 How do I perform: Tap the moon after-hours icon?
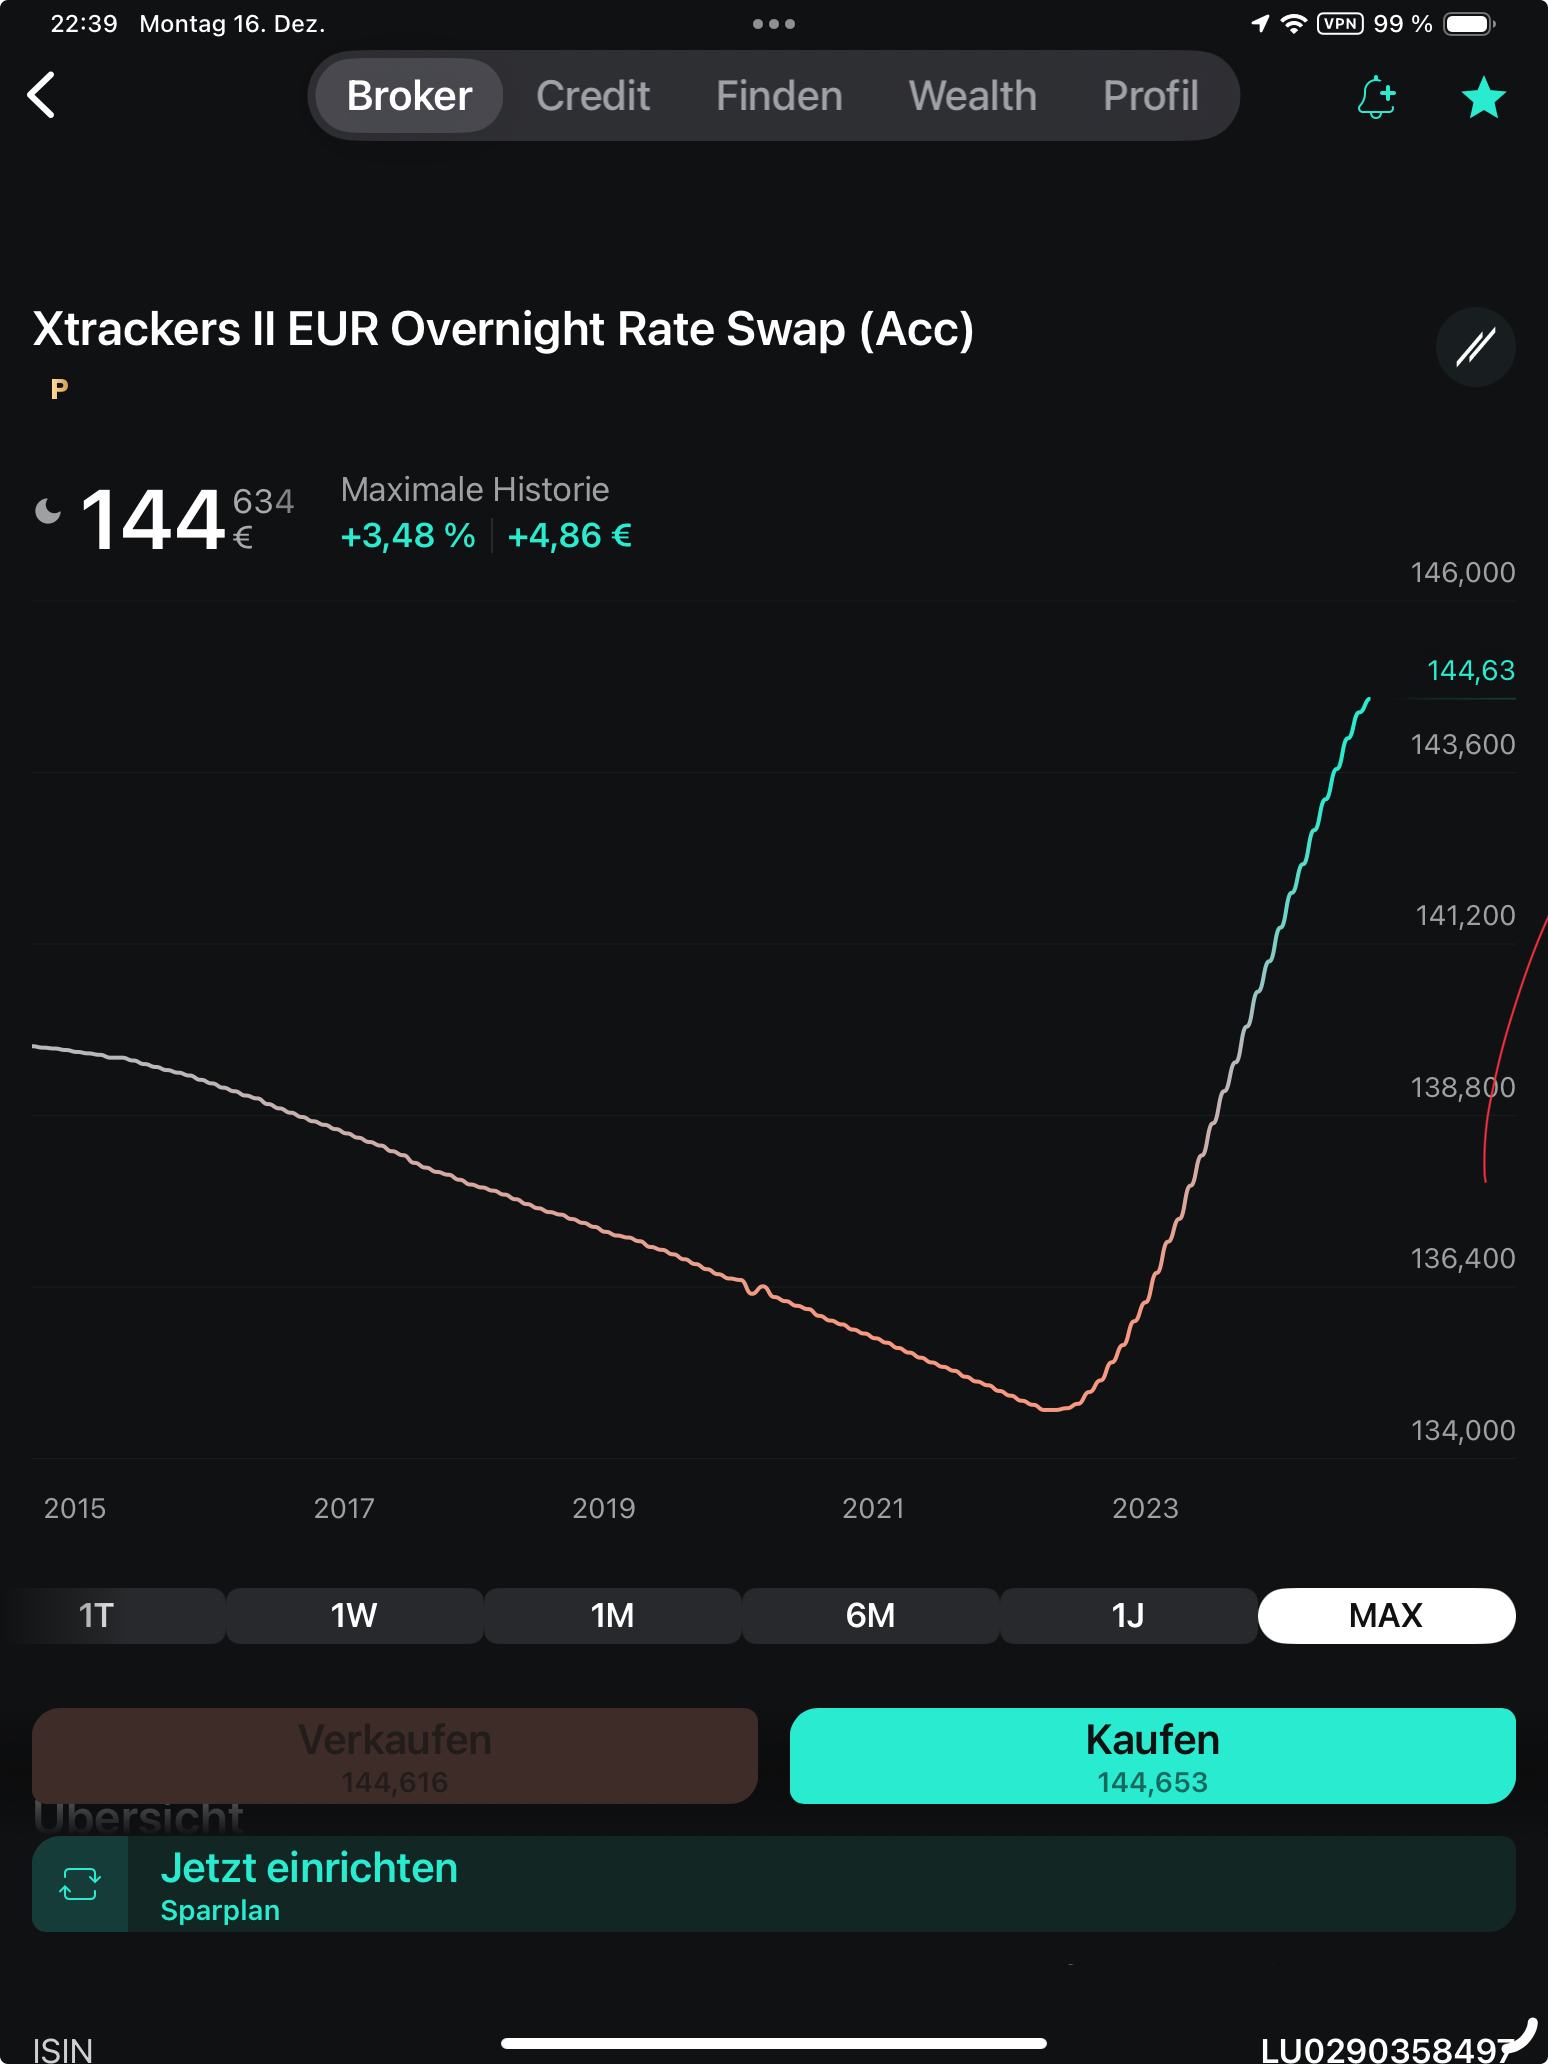pyautogui.click(x=48, y=512)
